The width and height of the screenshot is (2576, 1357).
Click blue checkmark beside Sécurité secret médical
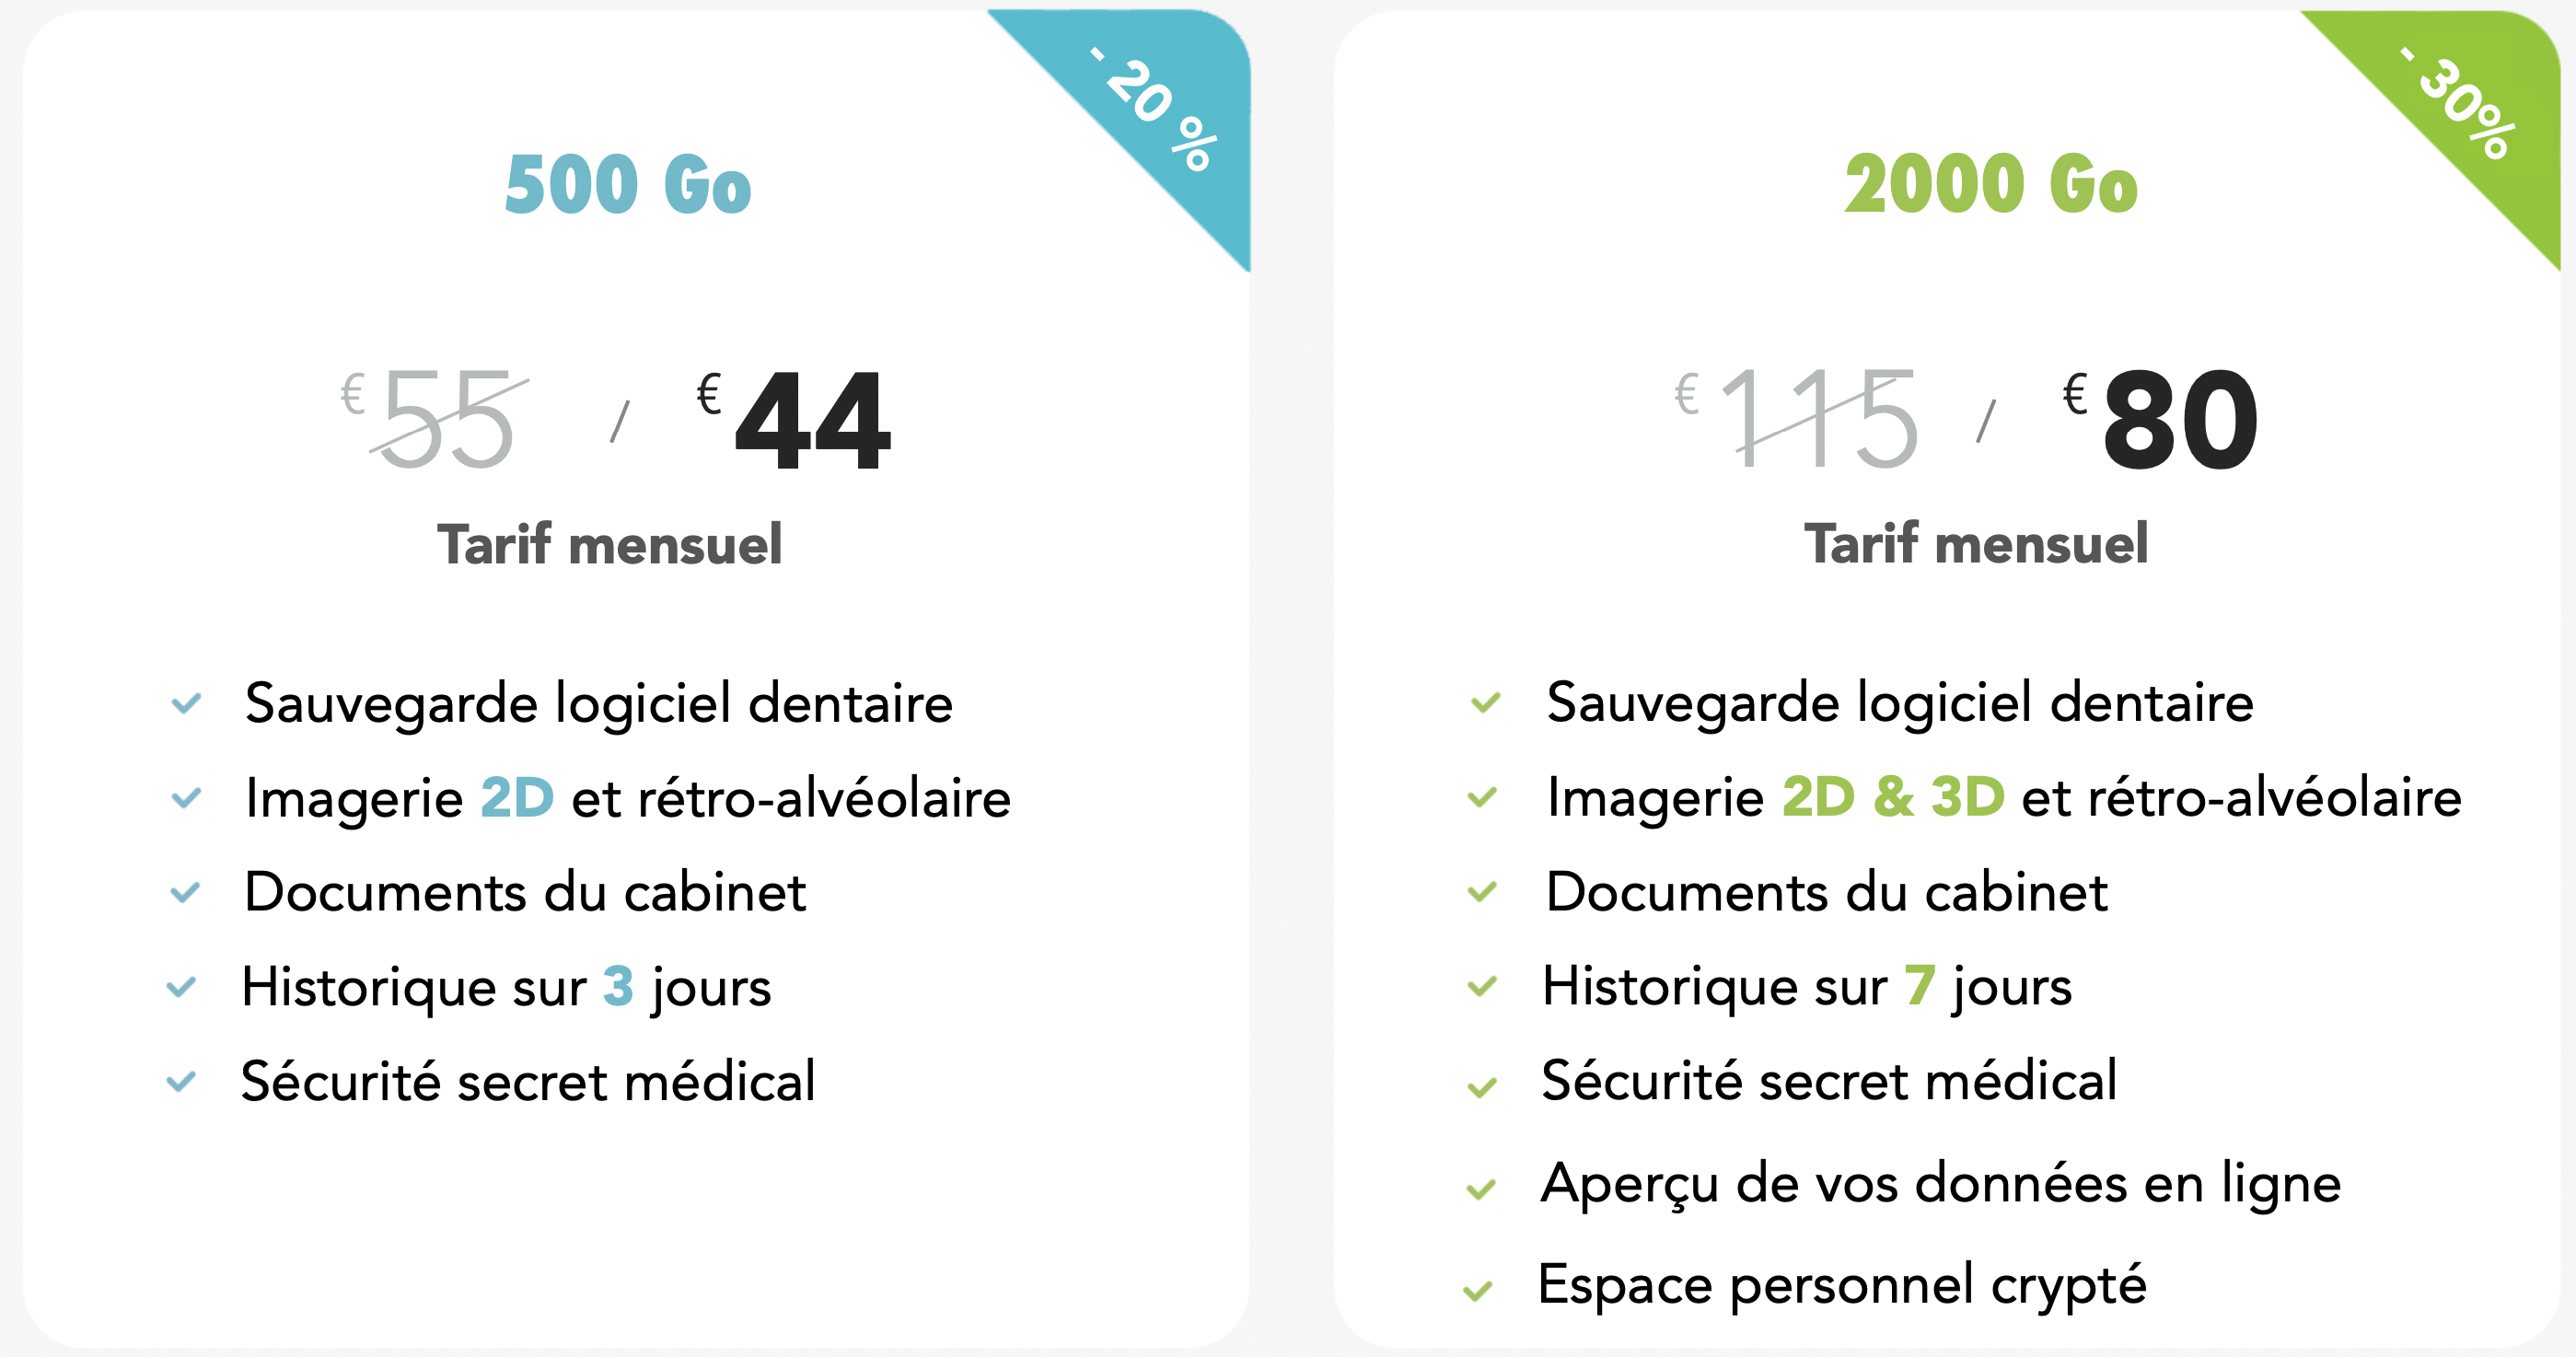point(181,1081)
